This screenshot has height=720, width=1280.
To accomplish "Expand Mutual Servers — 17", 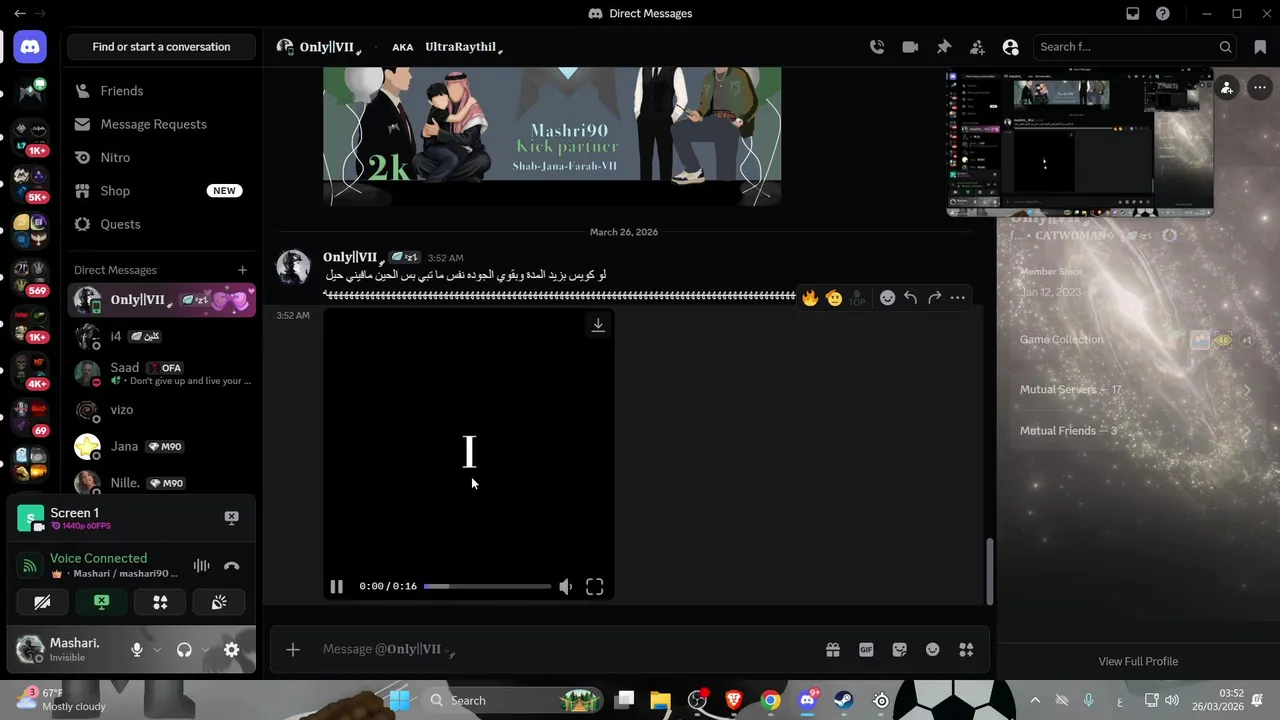I will (1136, 390).
